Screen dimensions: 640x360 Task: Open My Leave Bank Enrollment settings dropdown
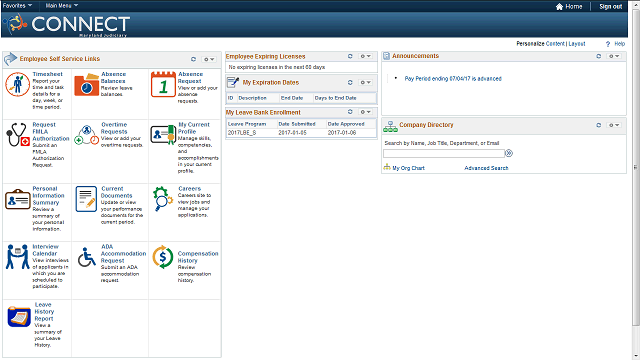(x=365, y=112)
